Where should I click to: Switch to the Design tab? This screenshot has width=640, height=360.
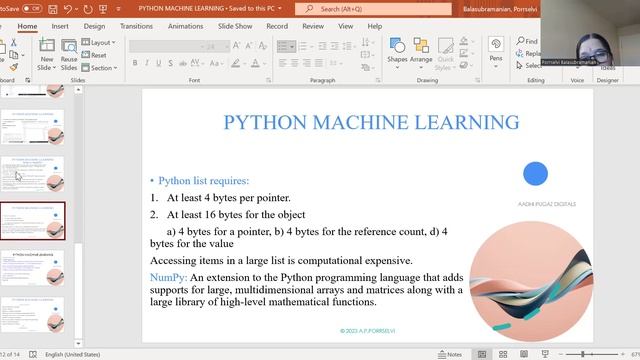94,26
